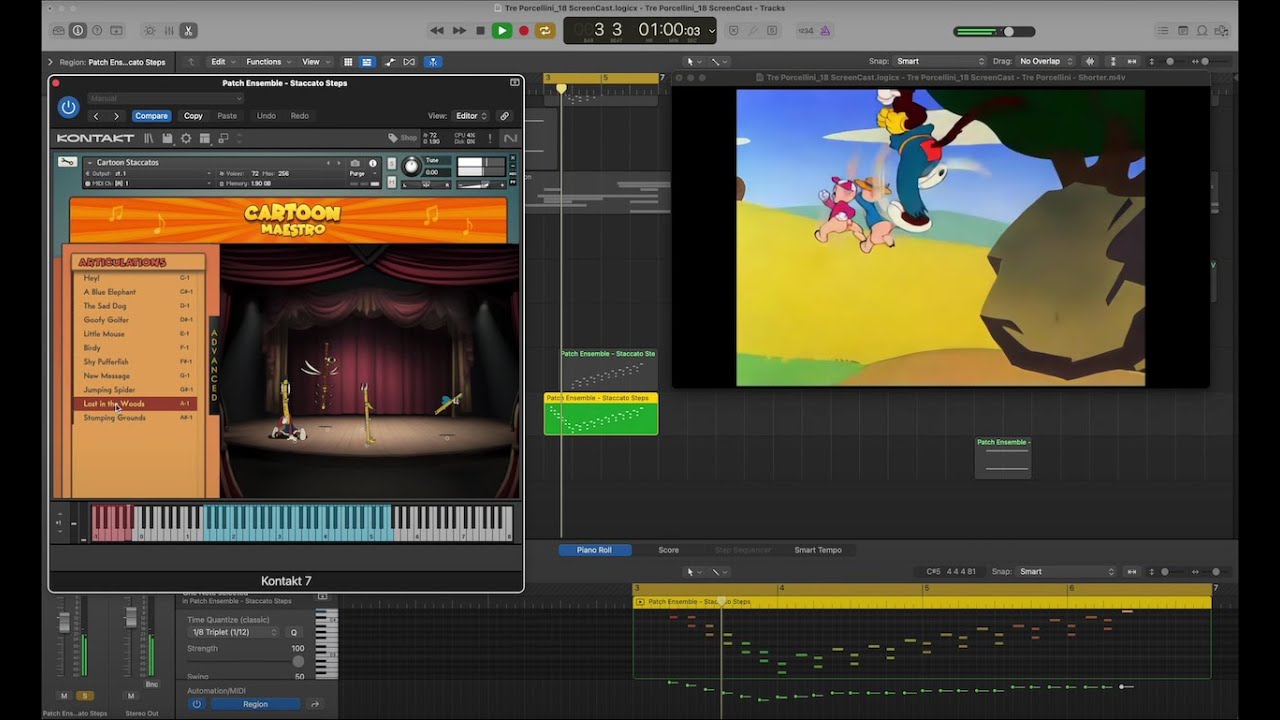Open LCD display mode dropdown arrow
Viewport: 1280px width, 720px height.
tap(712, 31)
